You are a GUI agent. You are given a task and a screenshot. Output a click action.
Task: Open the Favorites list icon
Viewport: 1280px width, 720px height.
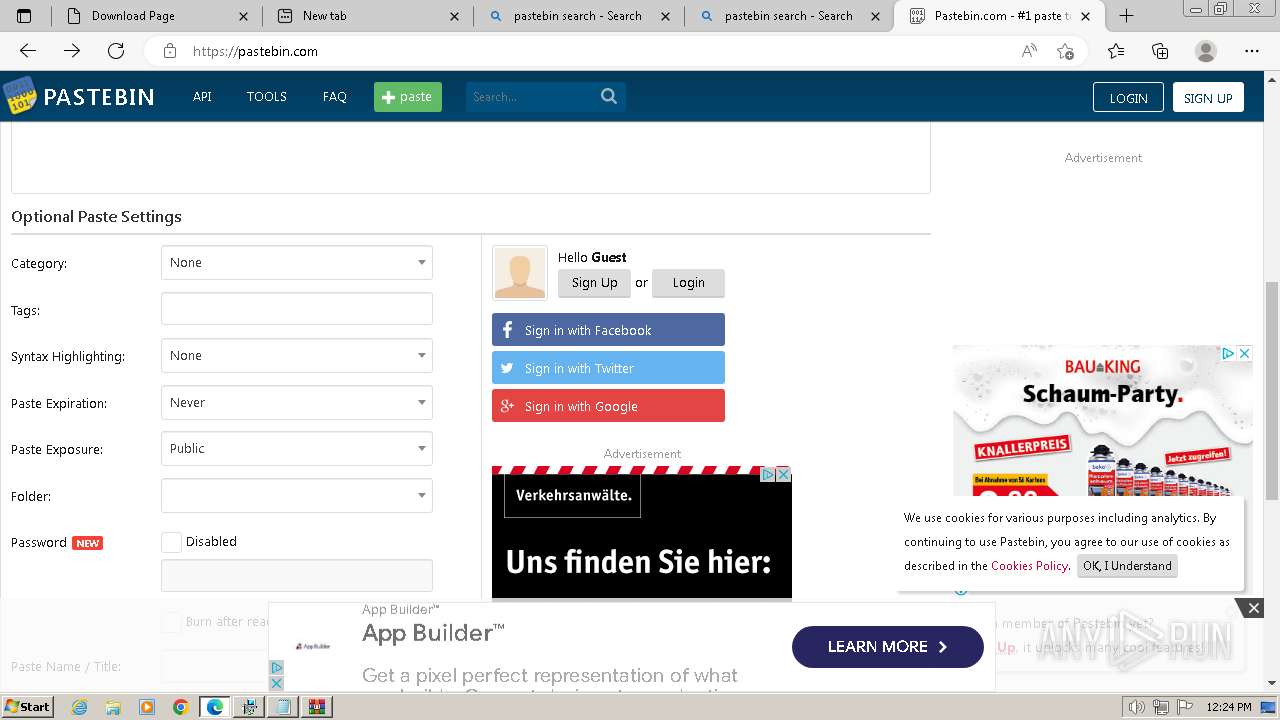click(1116, 51)
